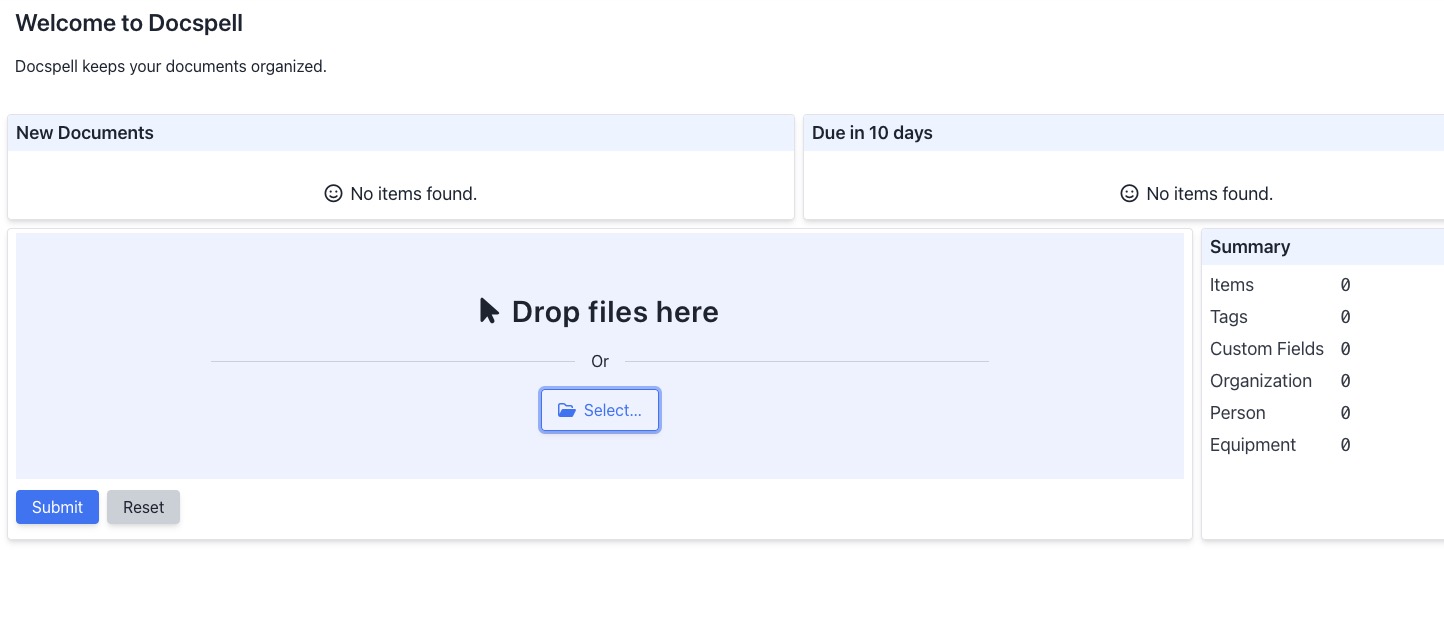Click the Equipment entry in Summary
This screenshot has width=1444, height=639.
[1253, 445]
